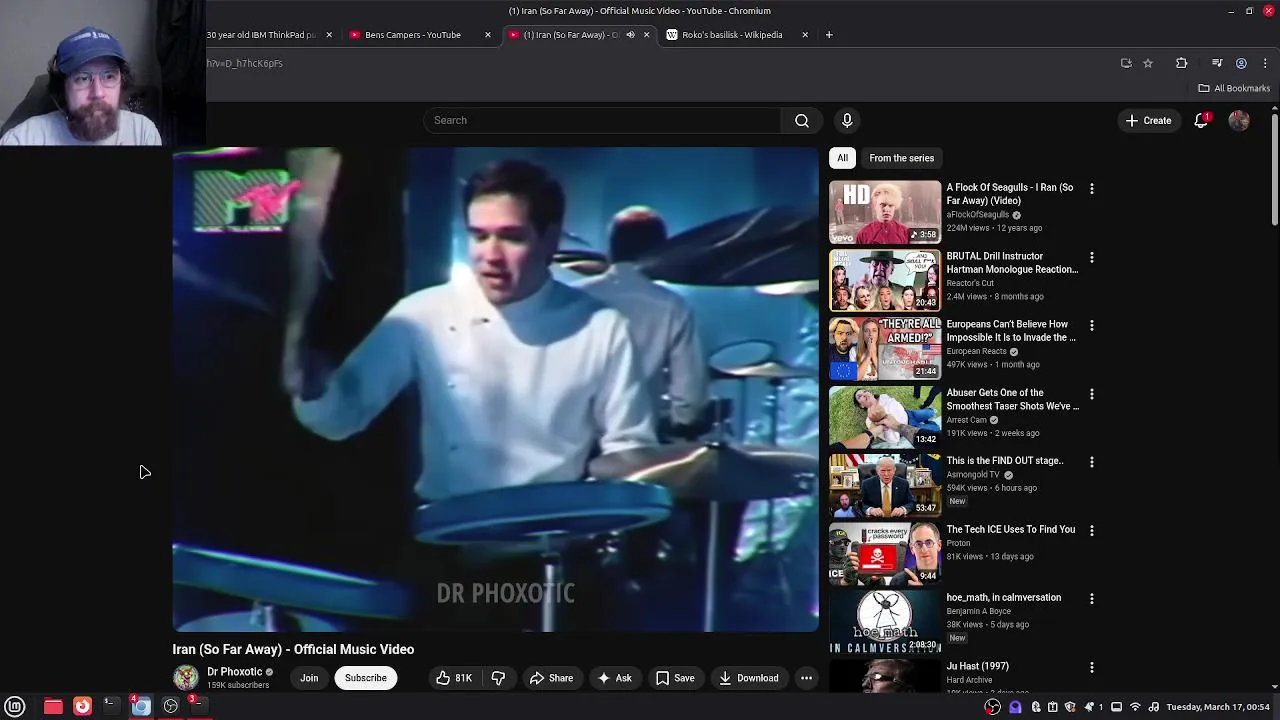
Task: Switch to Roko's basilisk - Wikipedia tab
Action: pyautogui.click(x=732, y=35)
